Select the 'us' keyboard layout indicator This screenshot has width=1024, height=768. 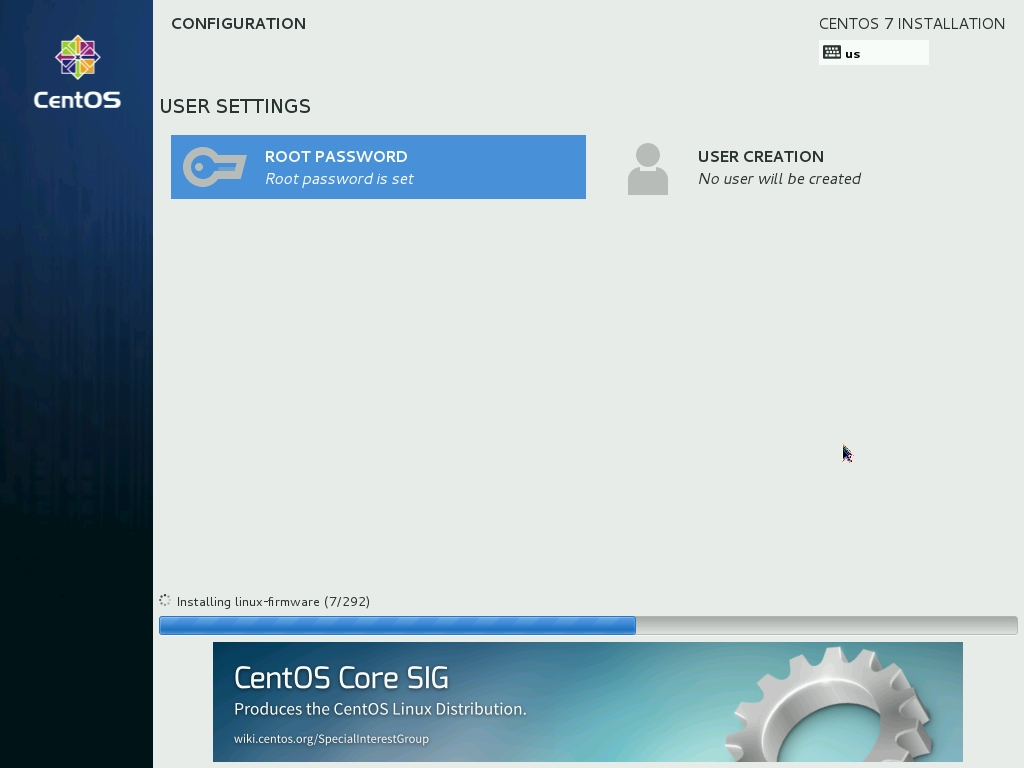[x=853, y=54]
